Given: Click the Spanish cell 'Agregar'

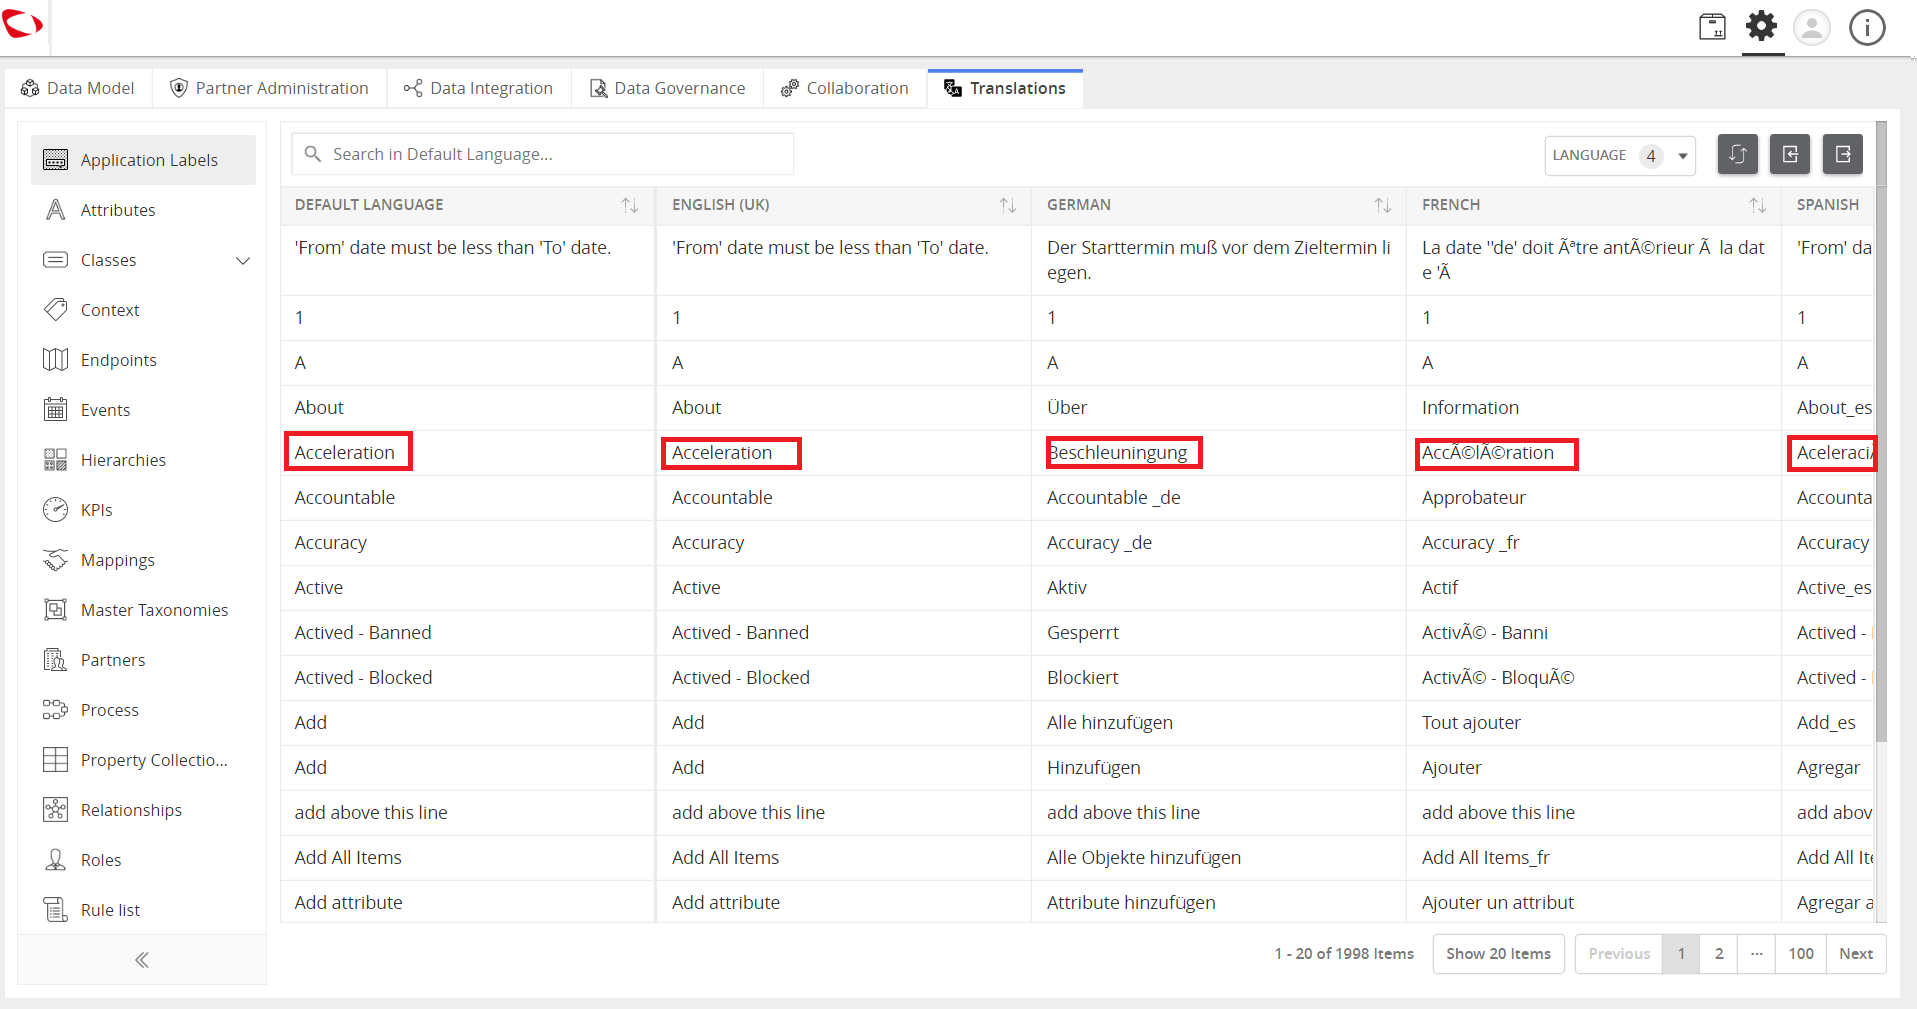Looking at the screenshot, I should click(x=1829, y=768).
